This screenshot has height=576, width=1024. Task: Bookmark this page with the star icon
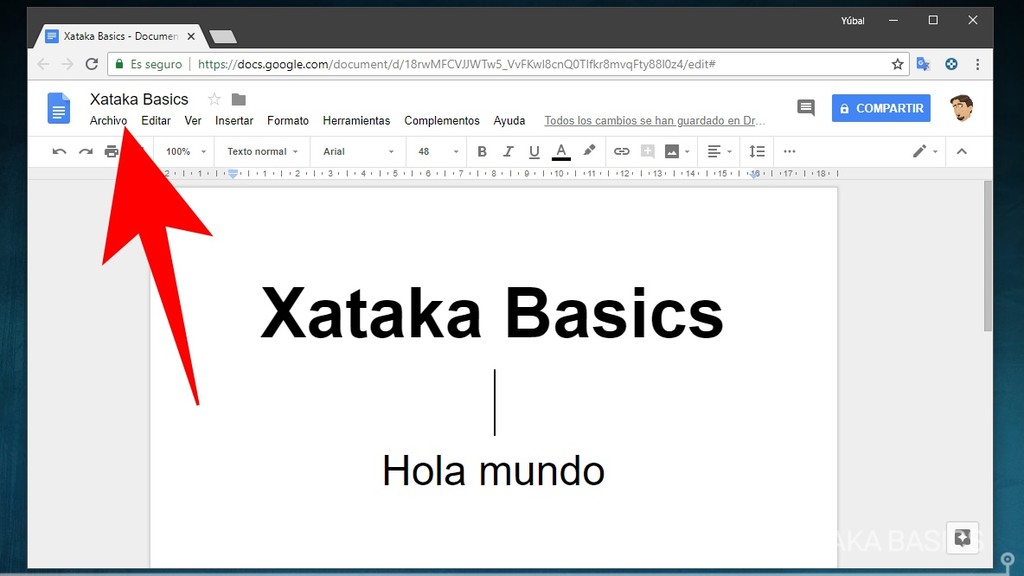pyautogui.click(x=897, y=64)
